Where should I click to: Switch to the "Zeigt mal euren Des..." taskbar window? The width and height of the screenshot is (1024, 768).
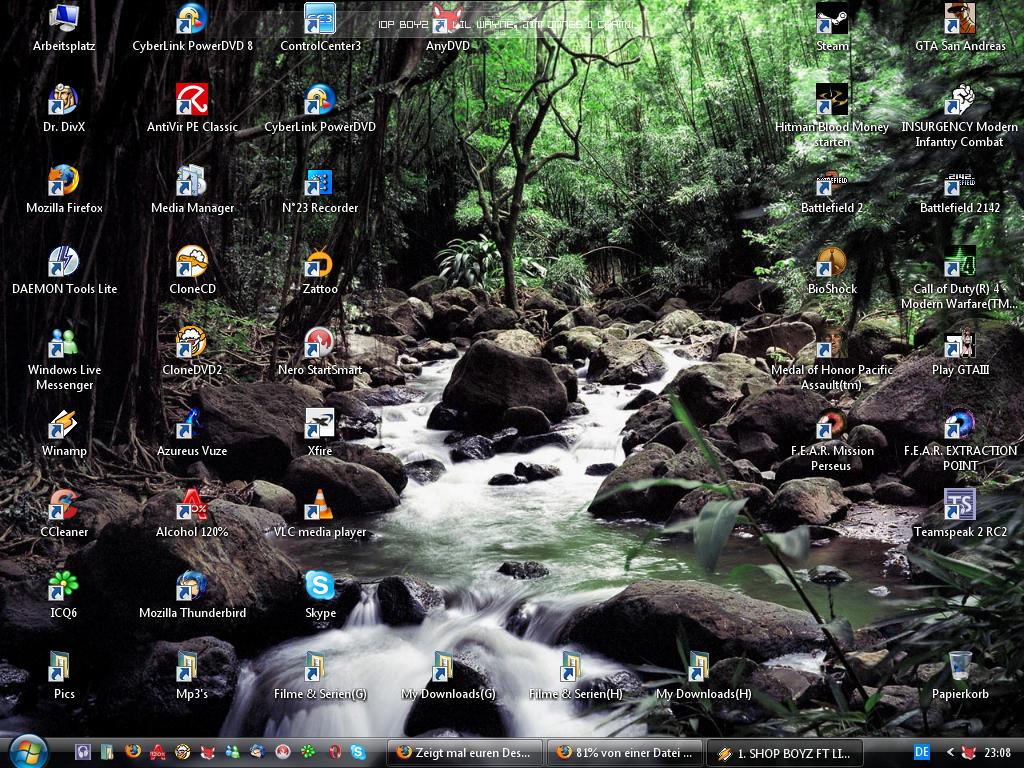click(x=465, y=752)
